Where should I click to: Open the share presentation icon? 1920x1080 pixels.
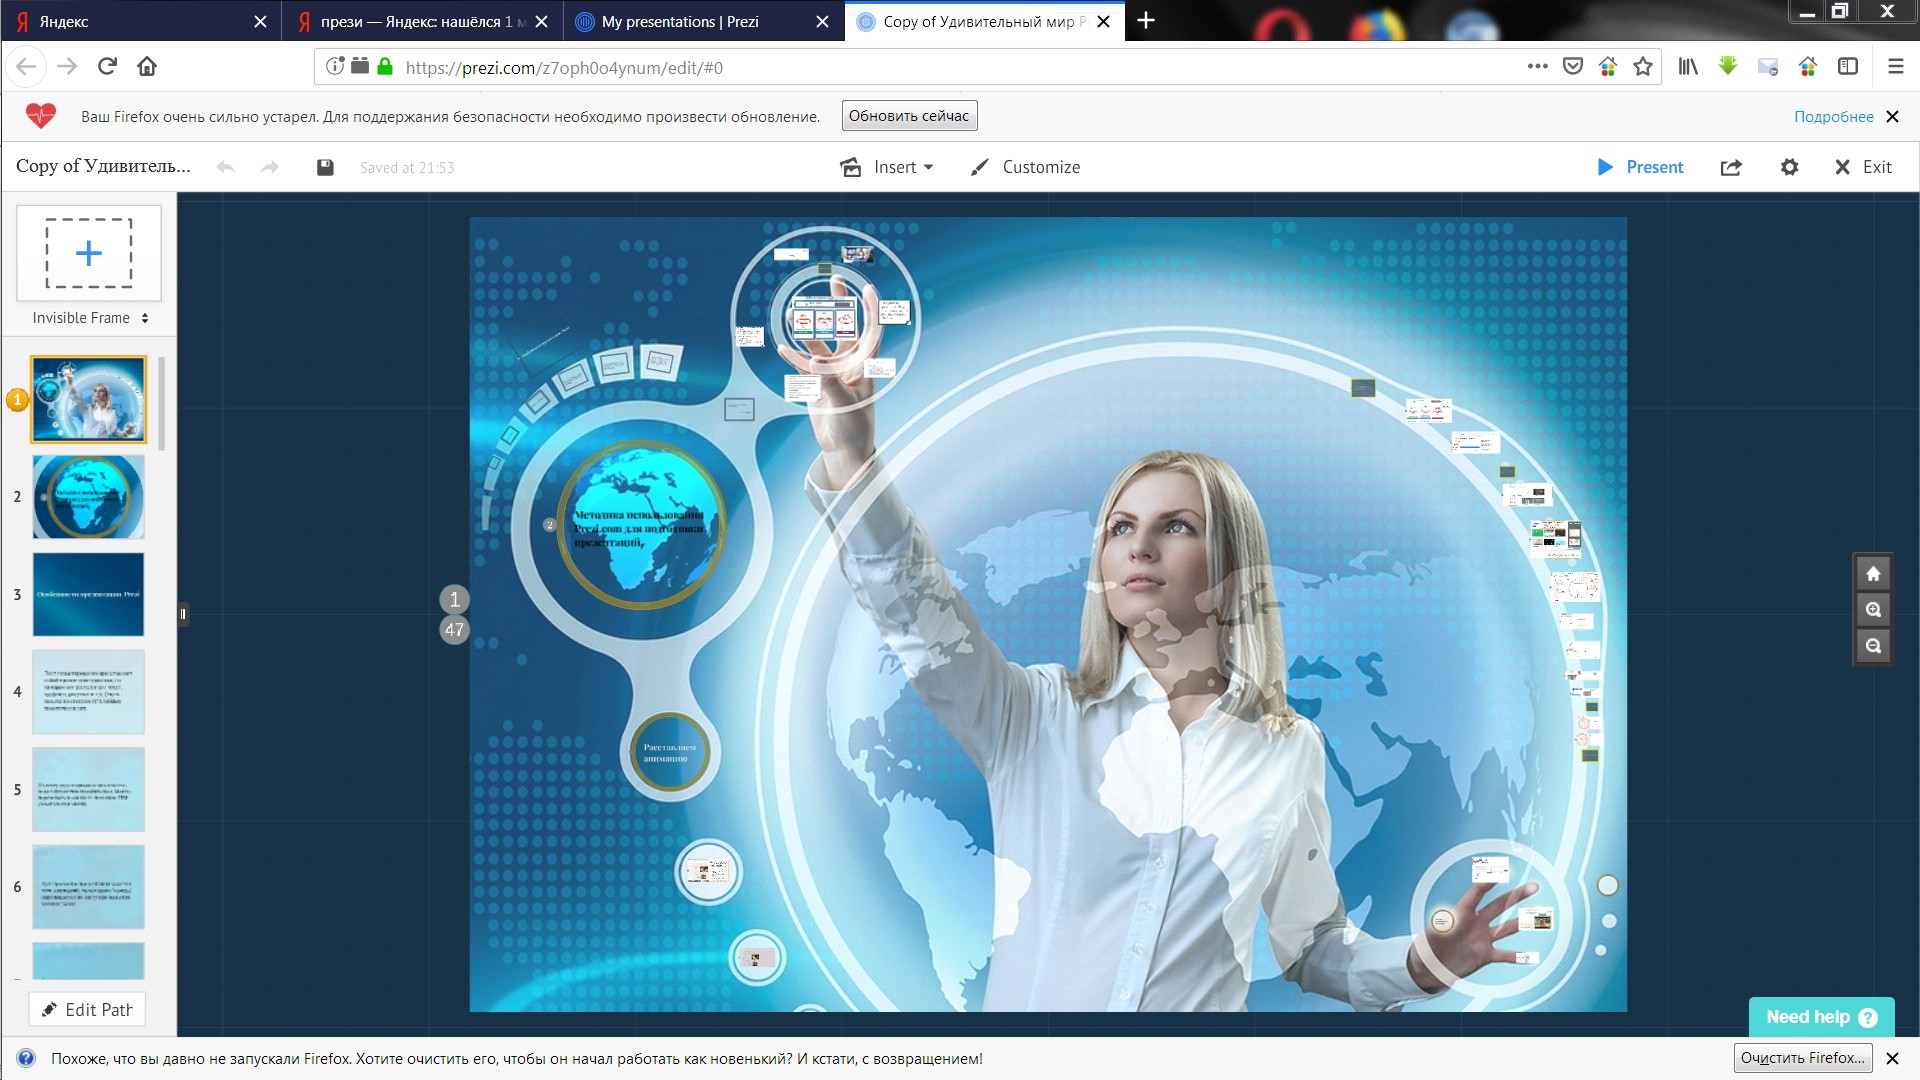point(1731,167)
